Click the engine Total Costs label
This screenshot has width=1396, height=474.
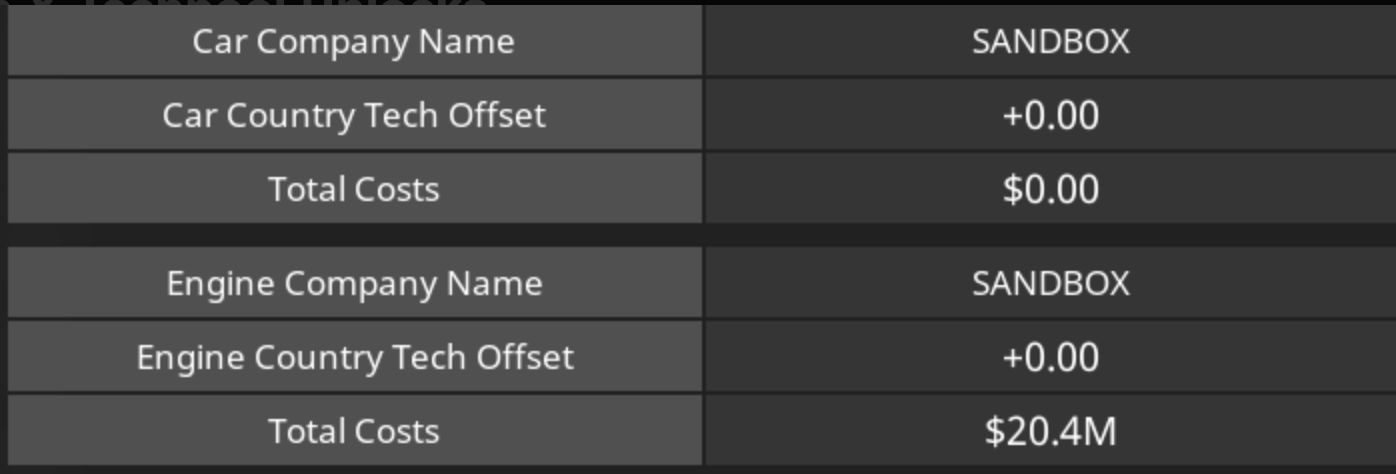point(353,431)
